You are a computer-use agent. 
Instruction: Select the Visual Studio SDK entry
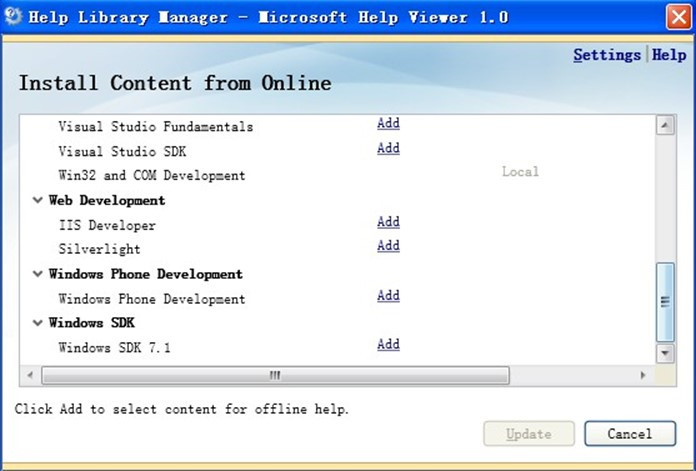[x=123, y=151]
